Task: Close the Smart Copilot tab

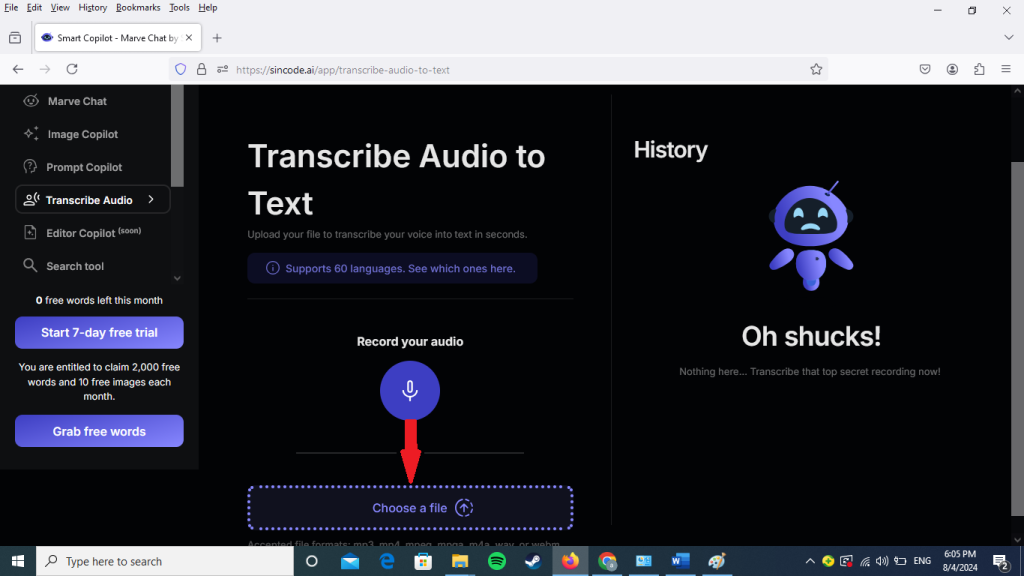Action: point(189,38)
